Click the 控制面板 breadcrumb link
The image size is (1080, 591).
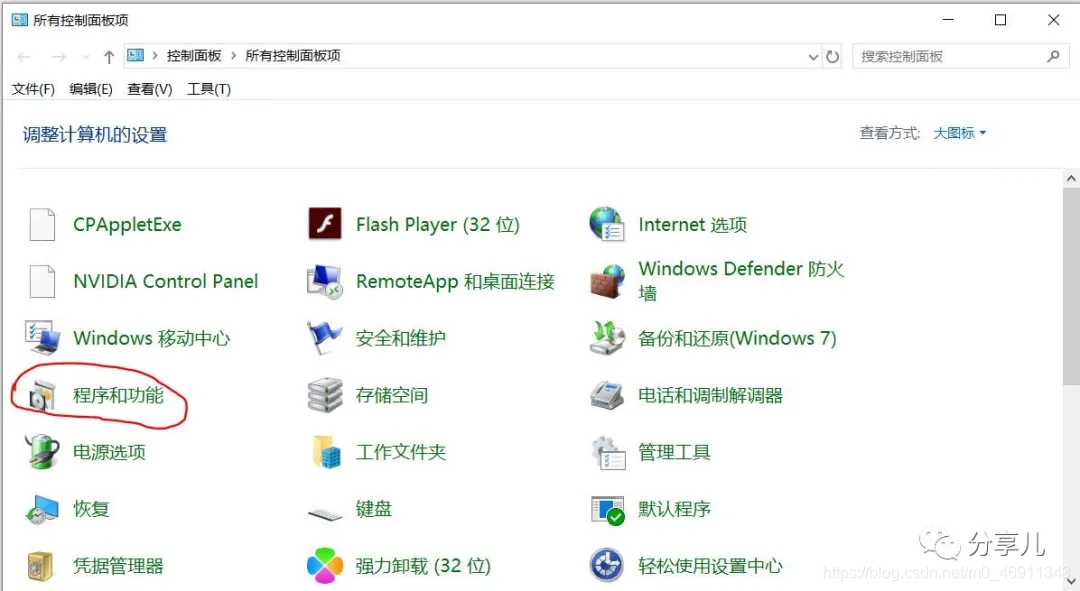[x=194, y=56]
